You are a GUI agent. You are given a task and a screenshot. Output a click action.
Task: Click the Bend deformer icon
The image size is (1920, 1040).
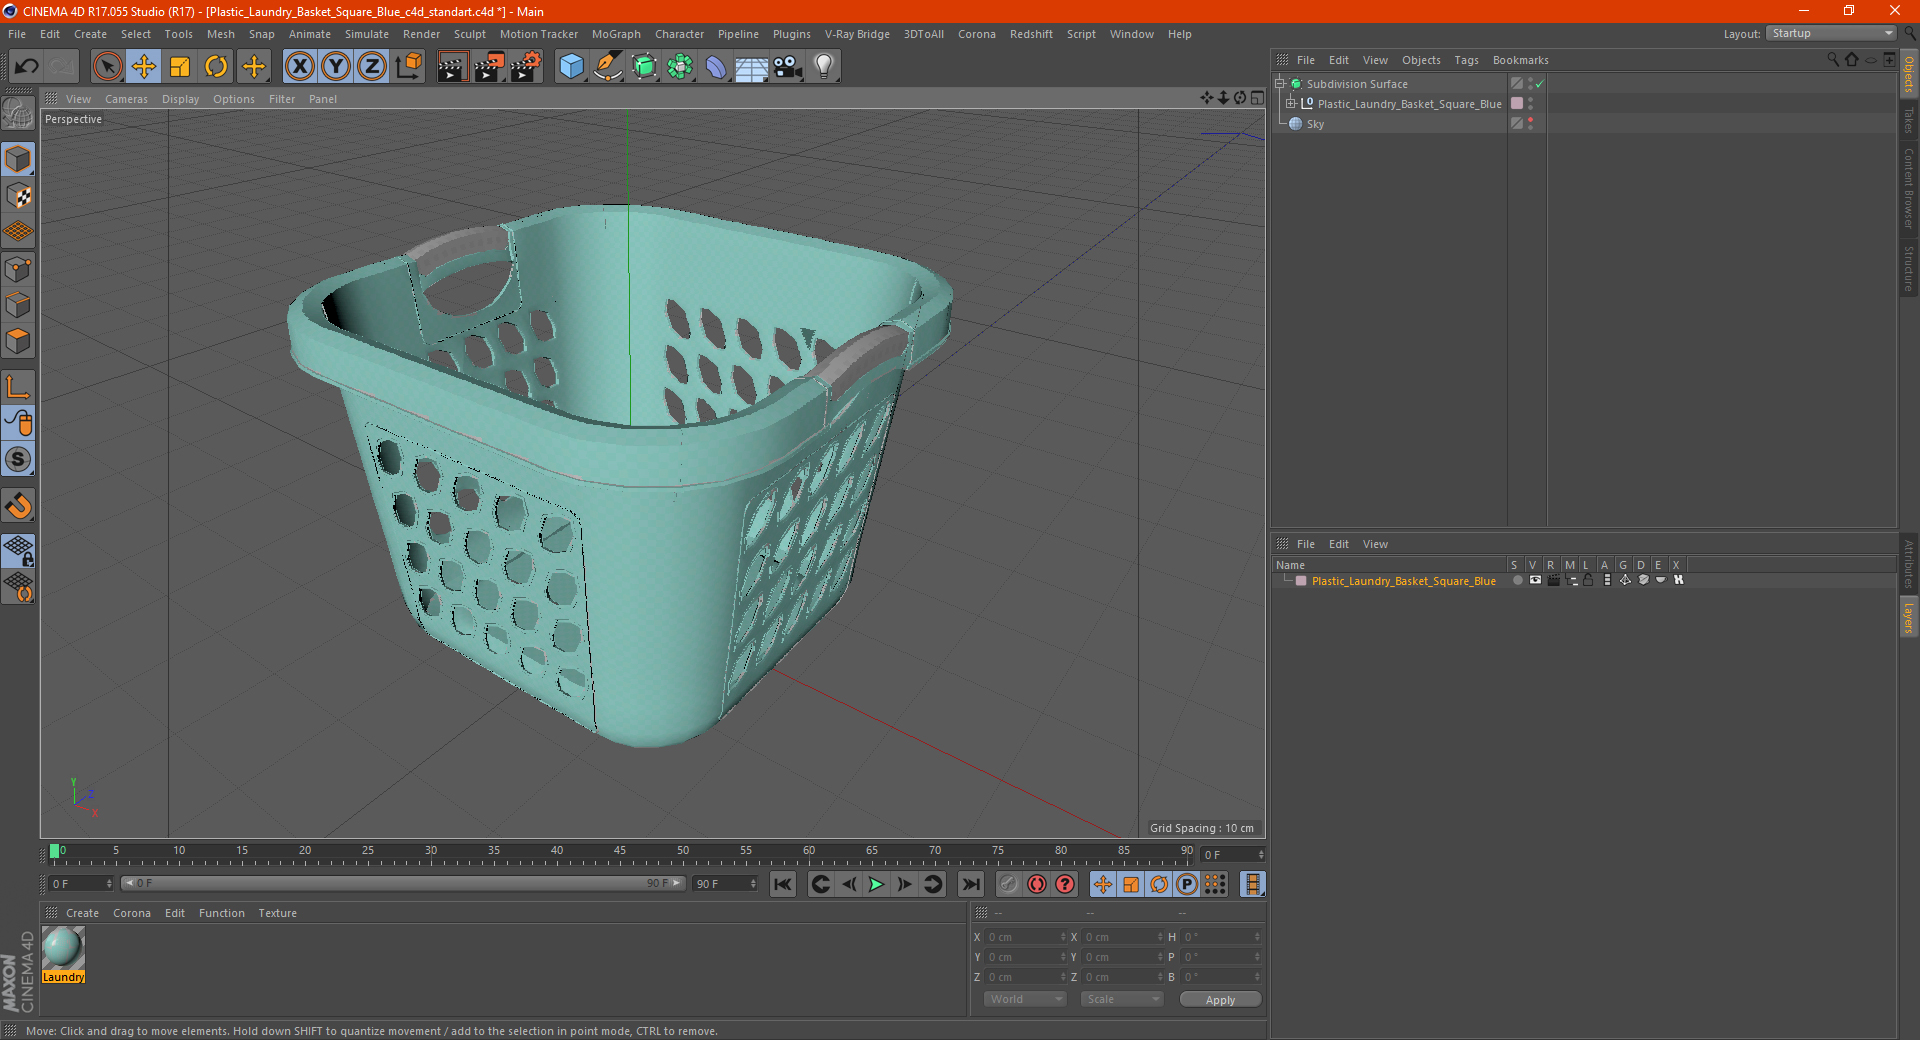[716, 67]
